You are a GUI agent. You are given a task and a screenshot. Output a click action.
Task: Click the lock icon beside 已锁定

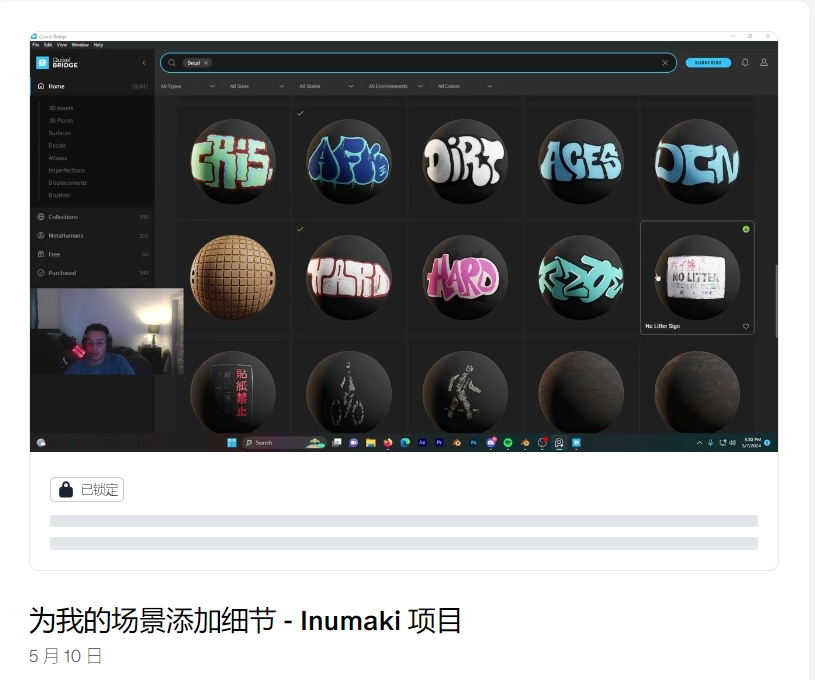click(x=66, y=489)
